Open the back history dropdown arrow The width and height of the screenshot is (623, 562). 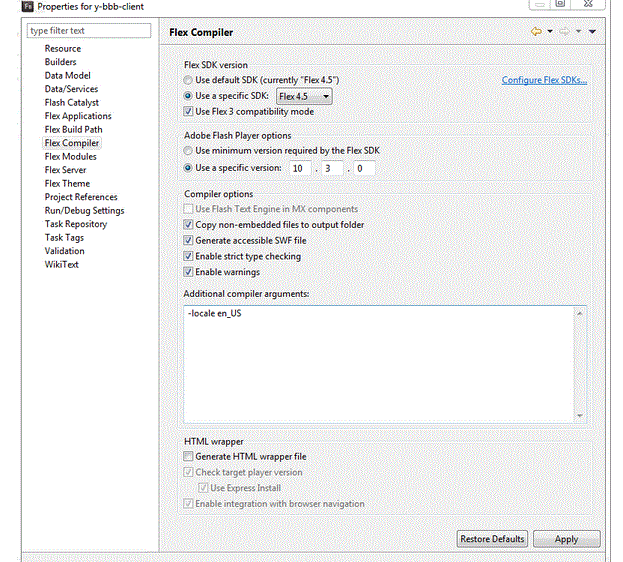[550, 32]
